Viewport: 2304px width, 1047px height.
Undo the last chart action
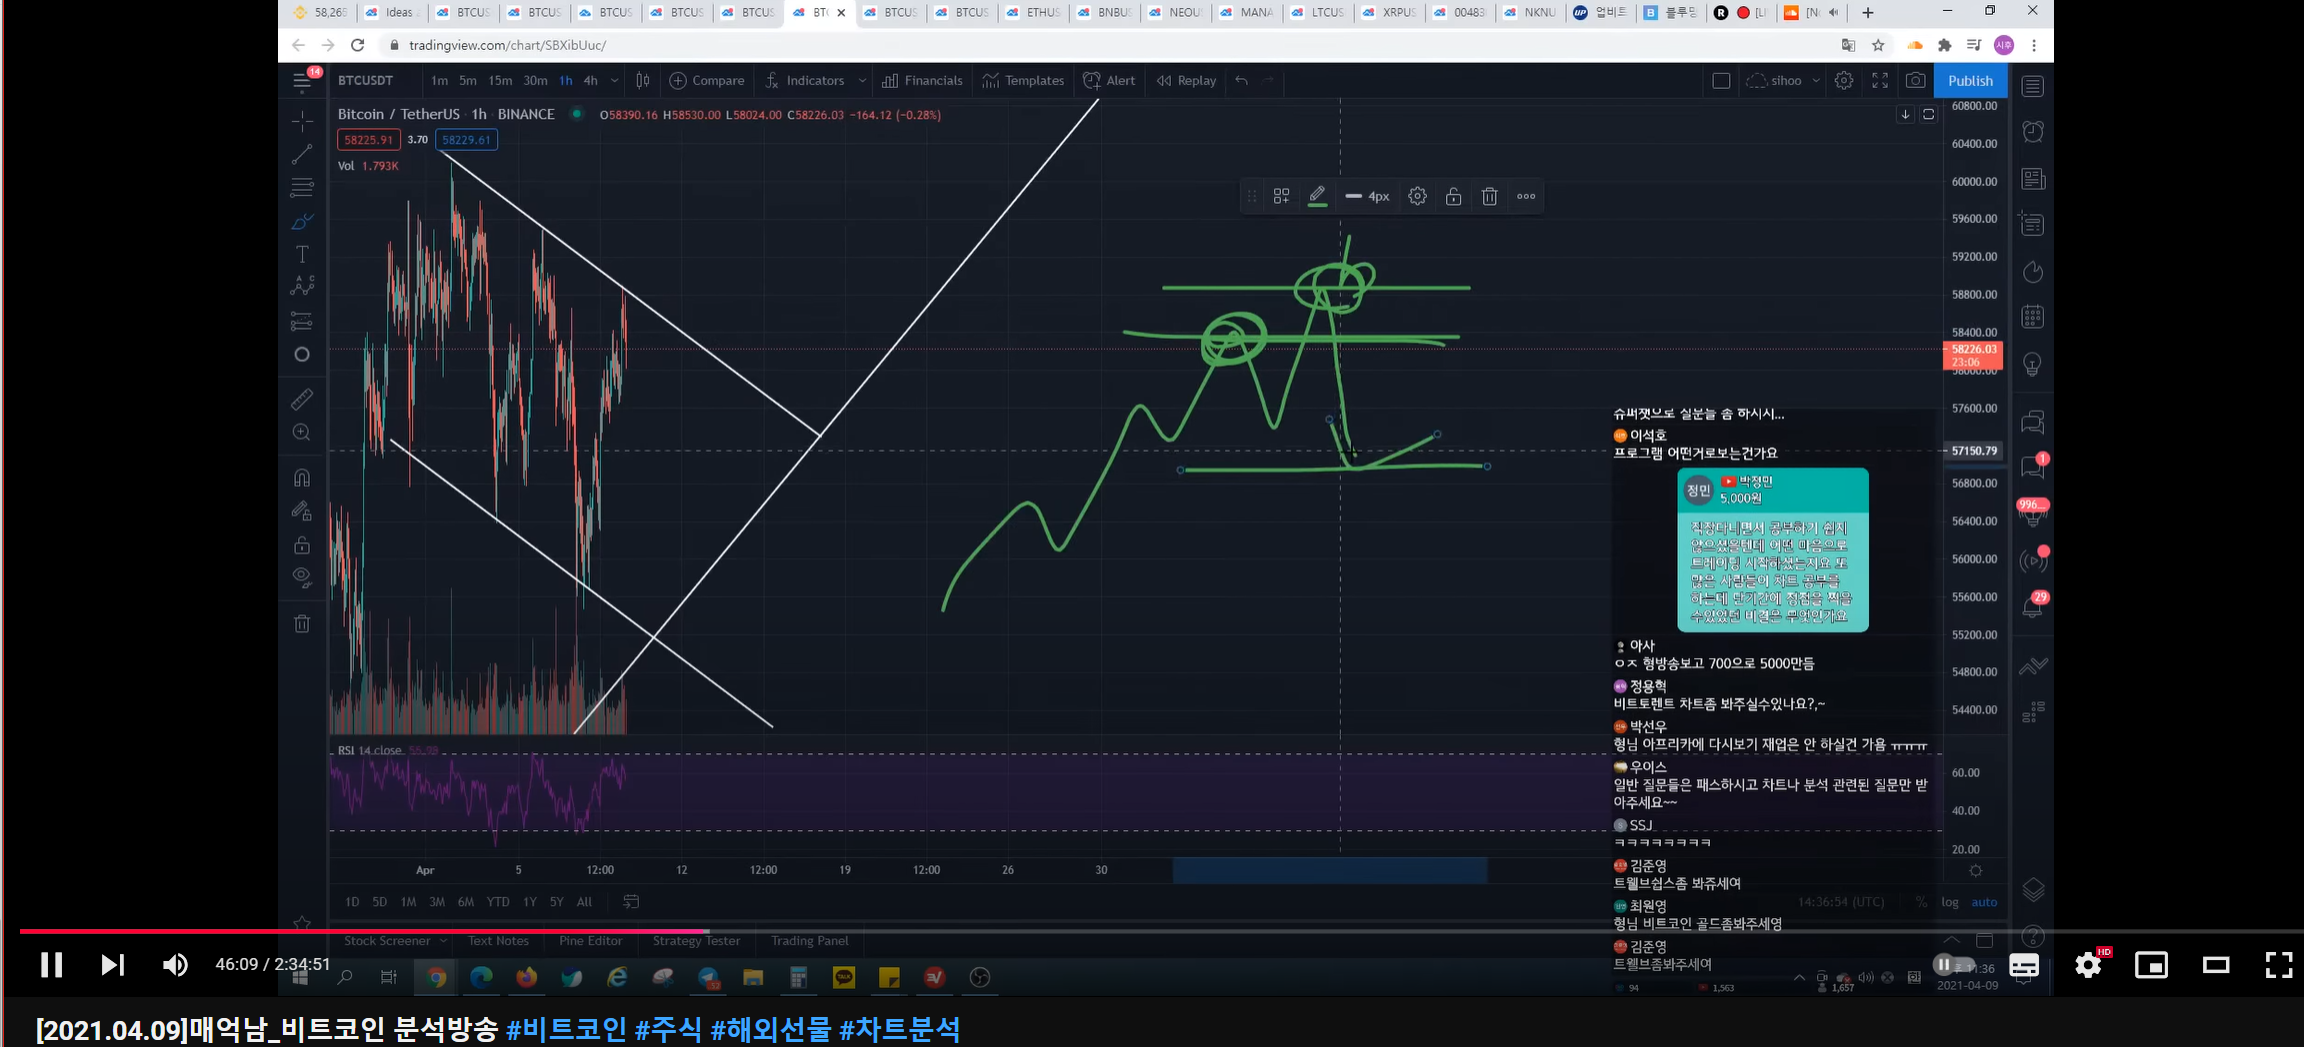pyautogui.click(x=1241, y=81)
